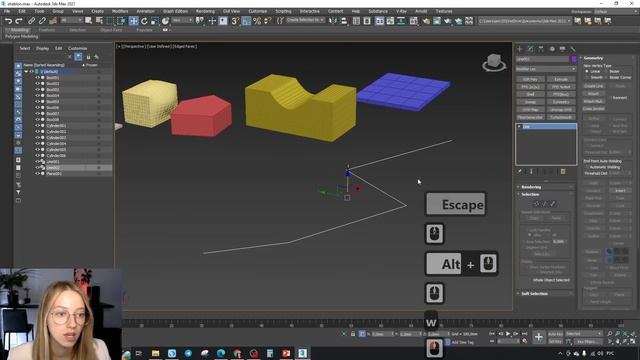Select Bezier Corner vertex type radio
The height and width of the screenshot is (360, 640).
click(x=606, y=77)
